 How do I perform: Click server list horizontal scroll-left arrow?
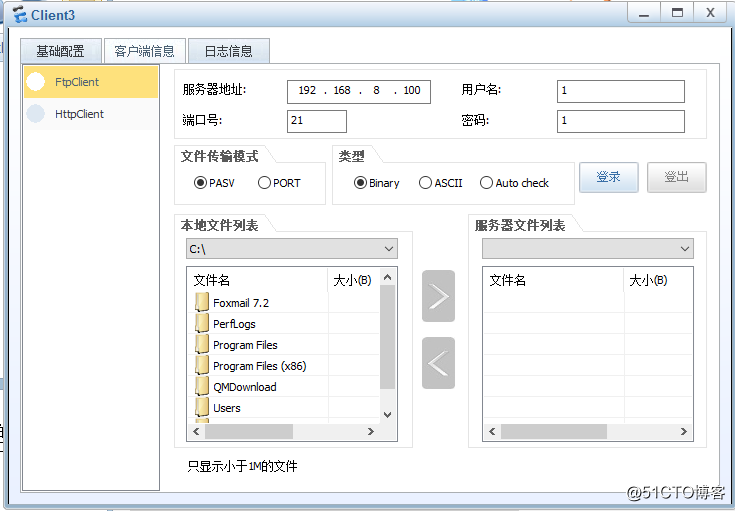492,431
